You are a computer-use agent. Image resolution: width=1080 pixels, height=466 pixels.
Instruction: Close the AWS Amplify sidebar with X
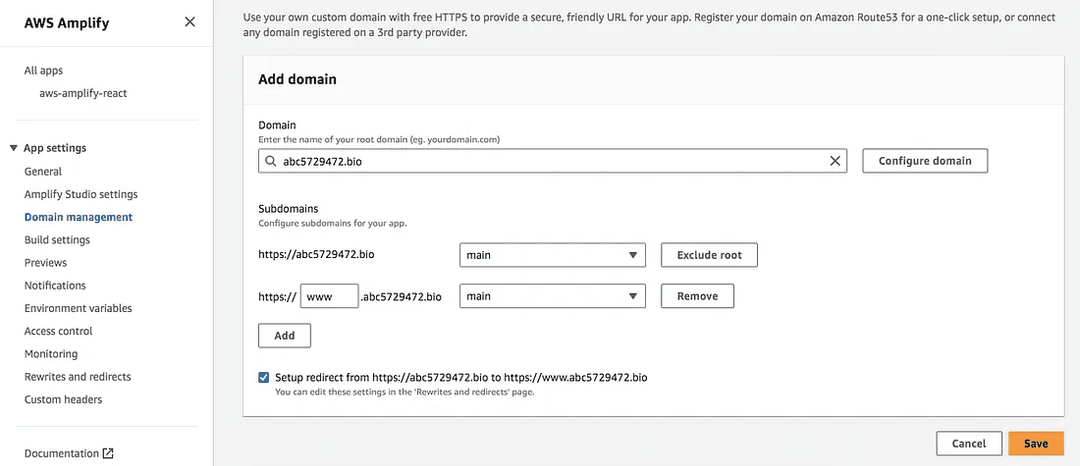[190, 22]
